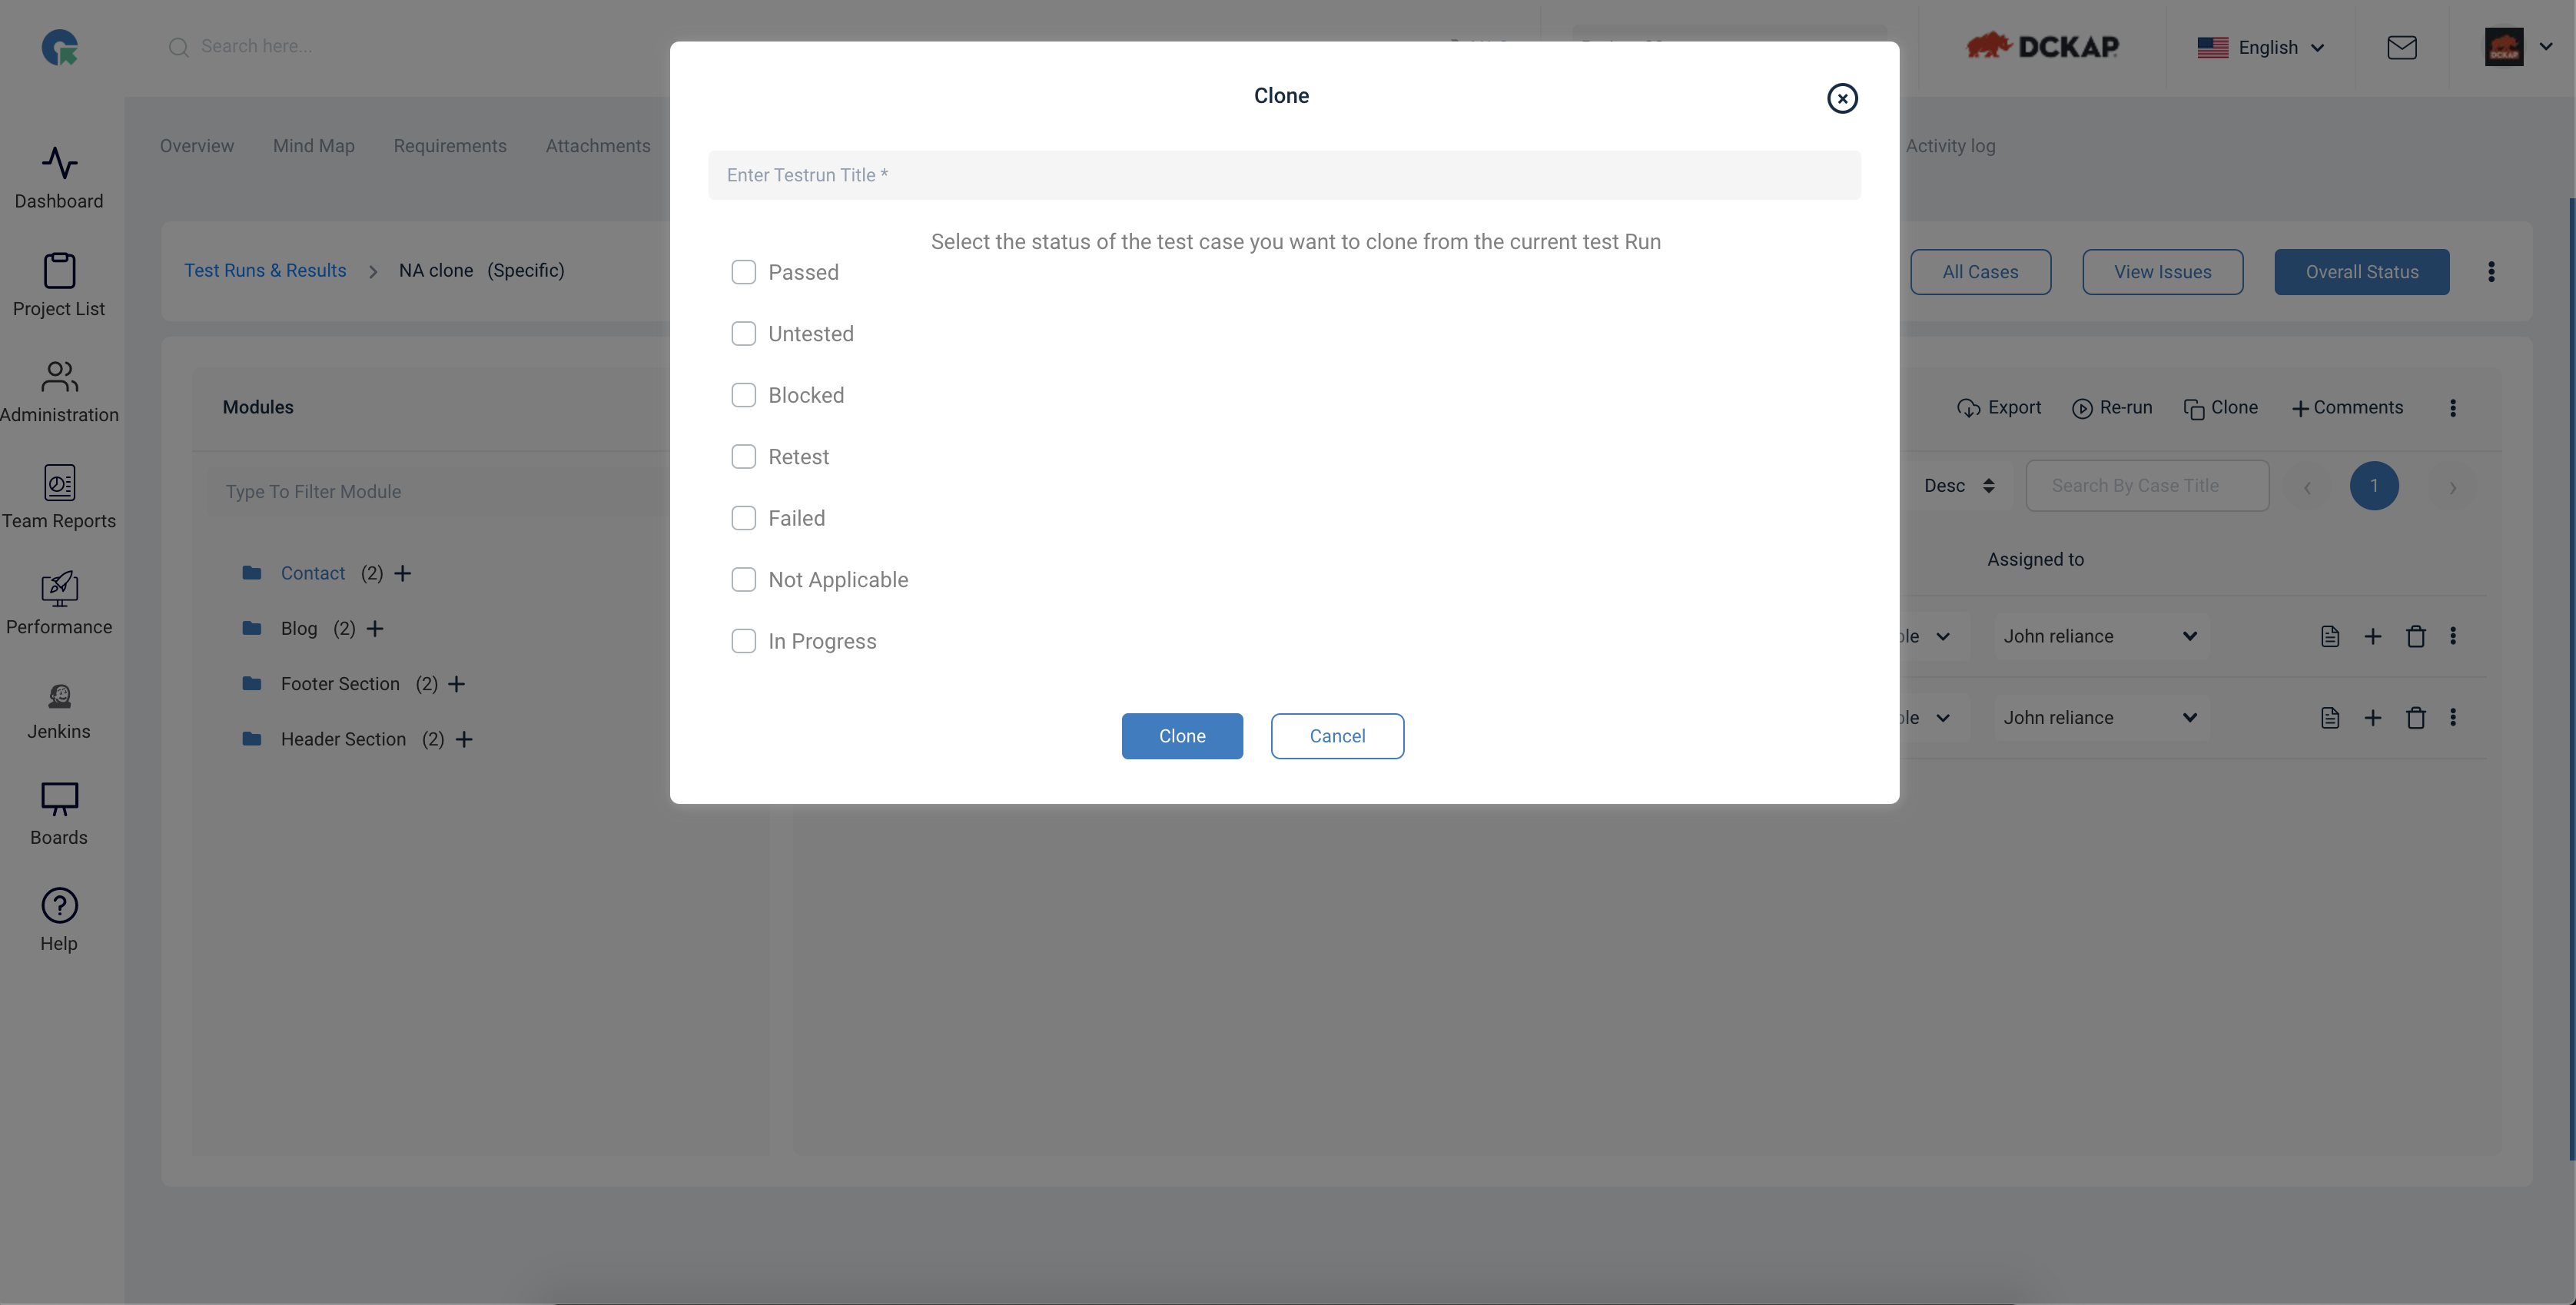Tick the Blocked checkbox
The width and height of the screenshot is (2576, 1305).
click(x=743, y=395)
